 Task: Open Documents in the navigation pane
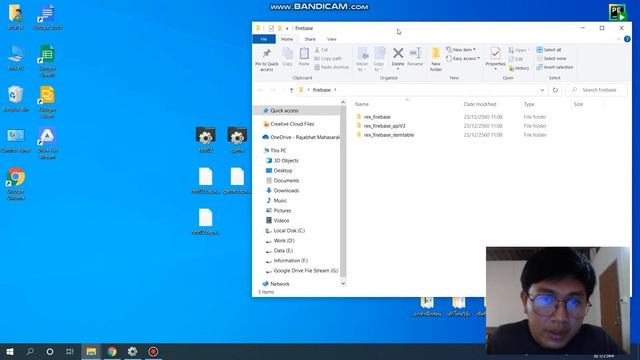[x=286, y=180]
